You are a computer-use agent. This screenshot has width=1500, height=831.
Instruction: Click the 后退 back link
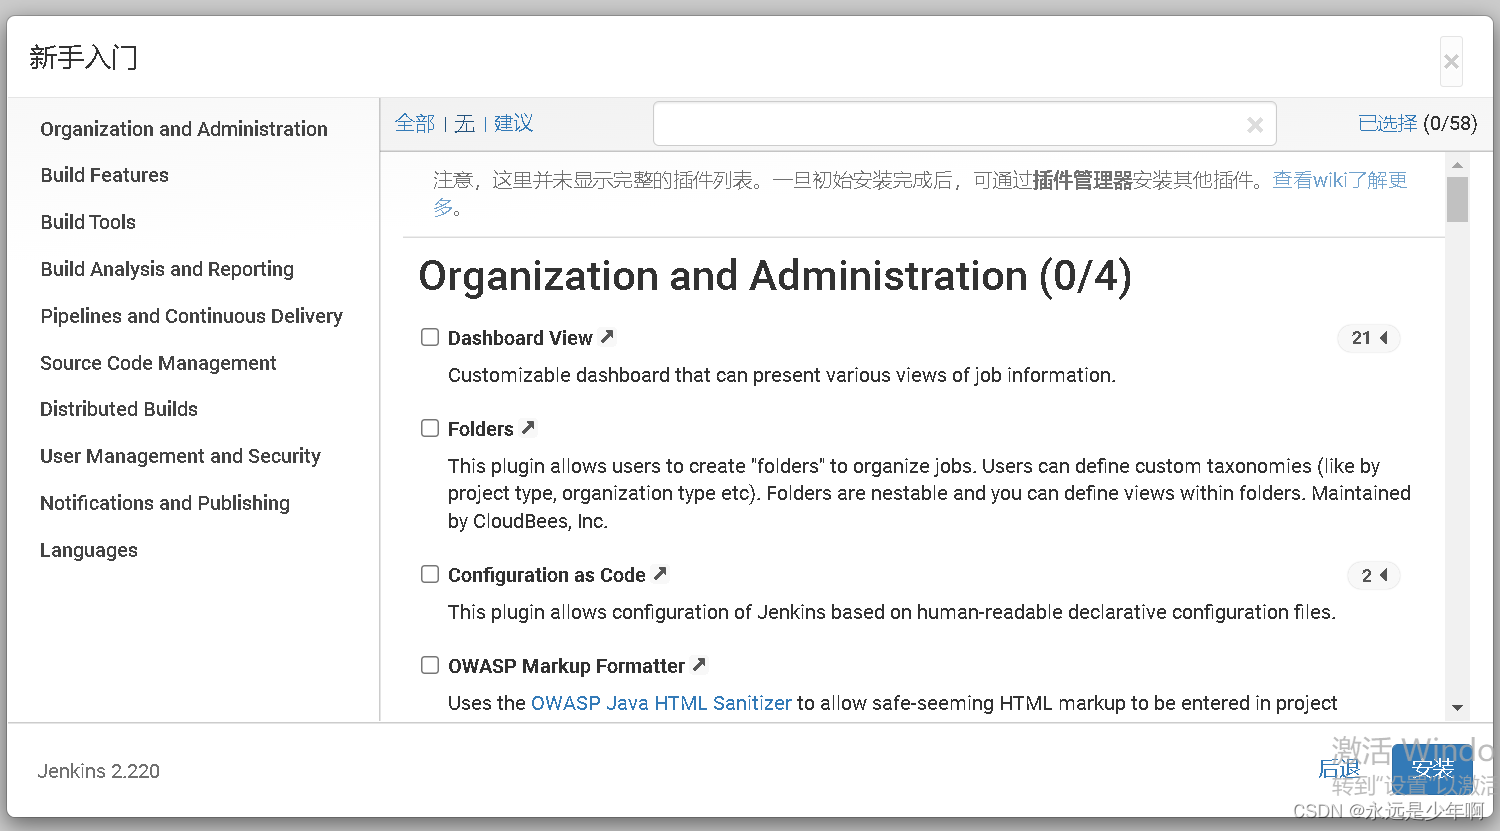[1339, 768]
